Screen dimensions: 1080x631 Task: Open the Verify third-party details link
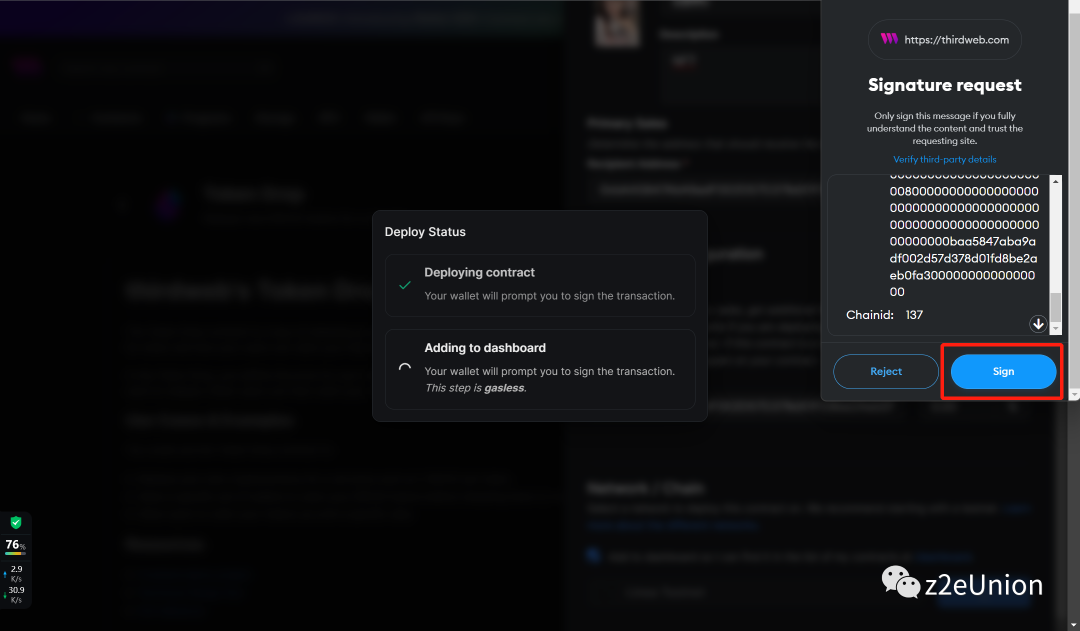(x=944, y=160)
